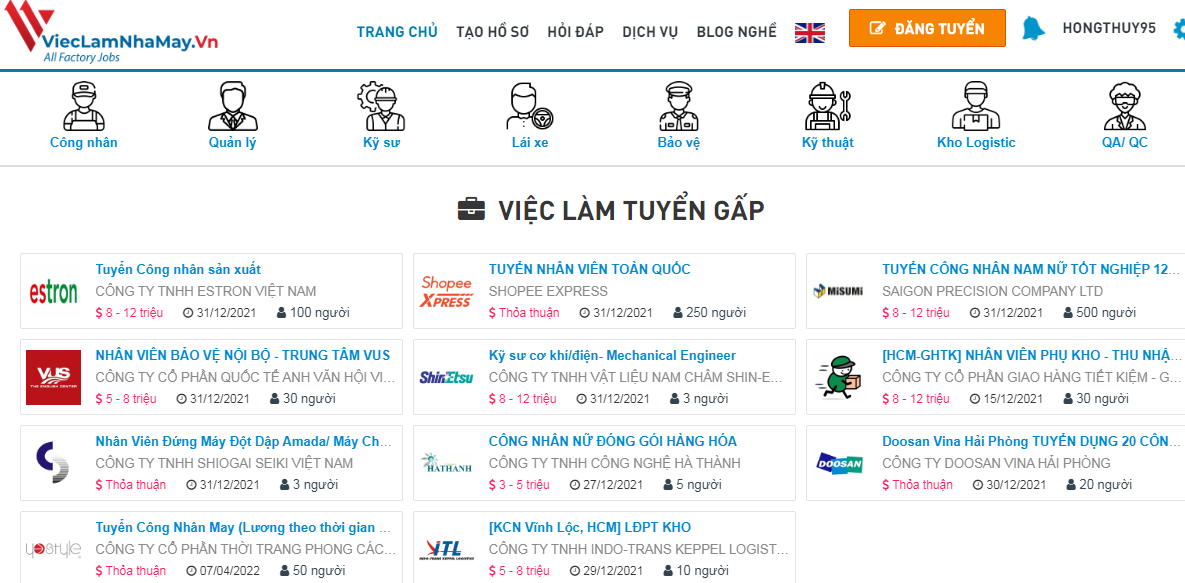Screen dimensions: 1185x583
Task: Open the VUS company logo
Action: (53, 377)
